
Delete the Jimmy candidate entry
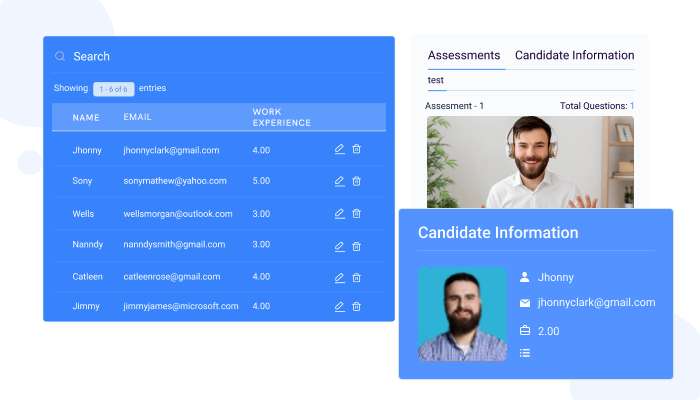click(x=356, y=307)
